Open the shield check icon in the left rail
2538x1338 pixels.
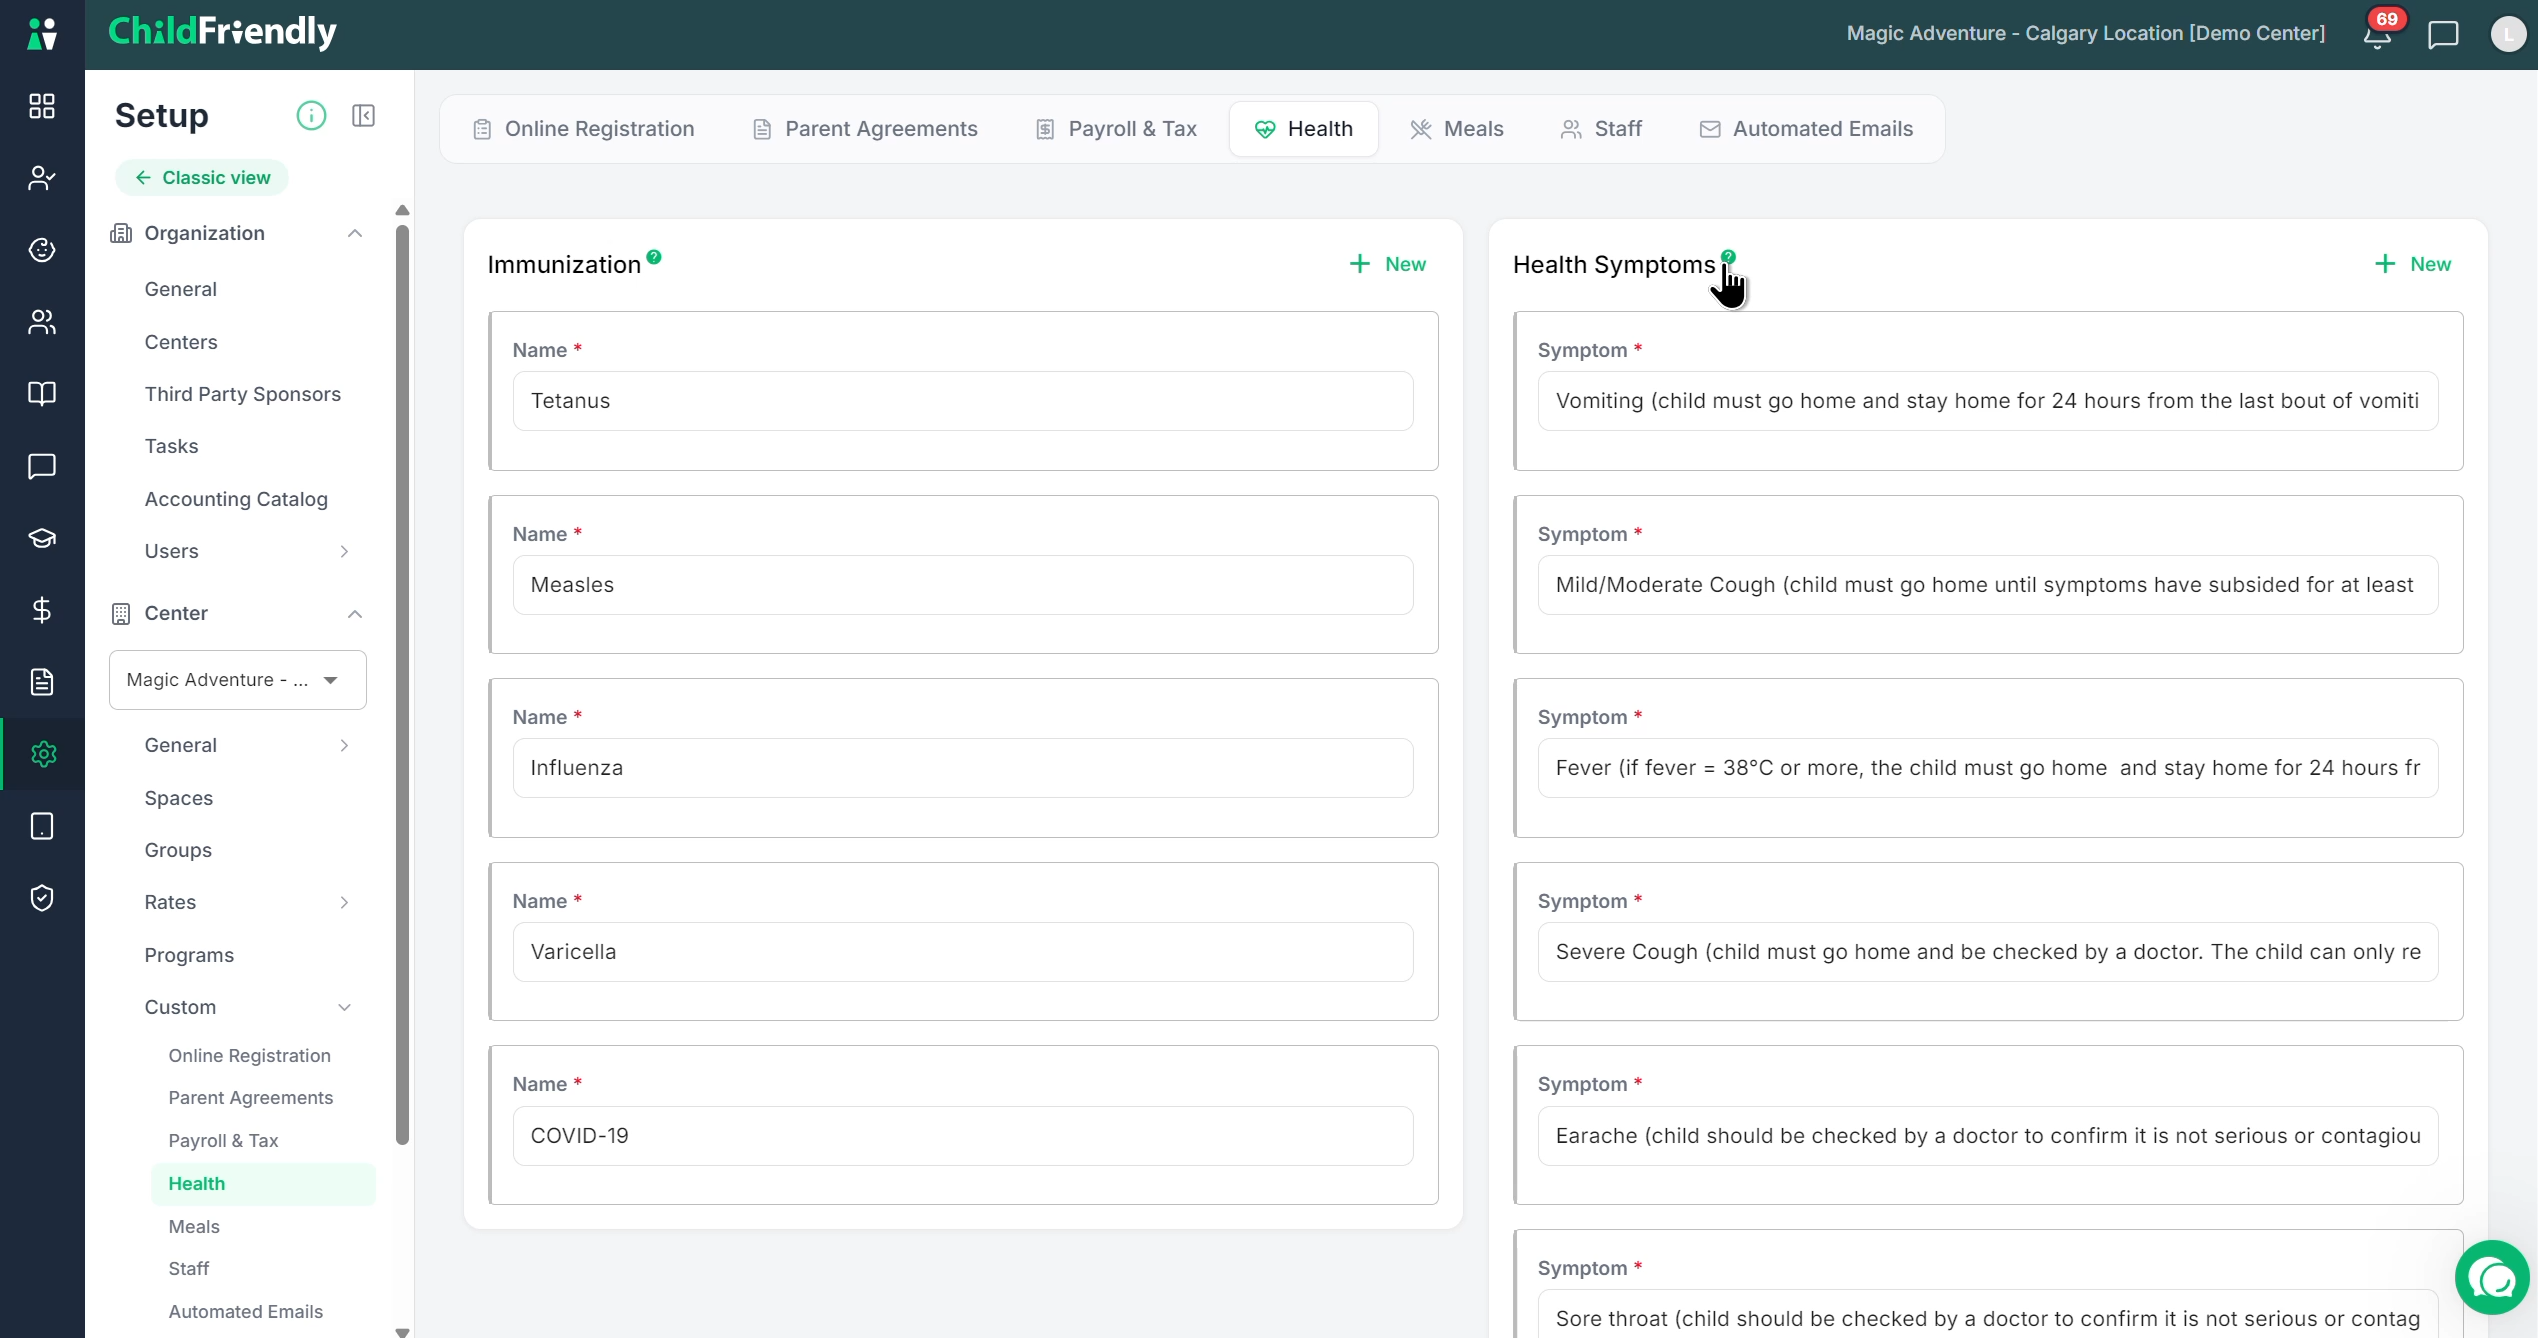(42, 898)
